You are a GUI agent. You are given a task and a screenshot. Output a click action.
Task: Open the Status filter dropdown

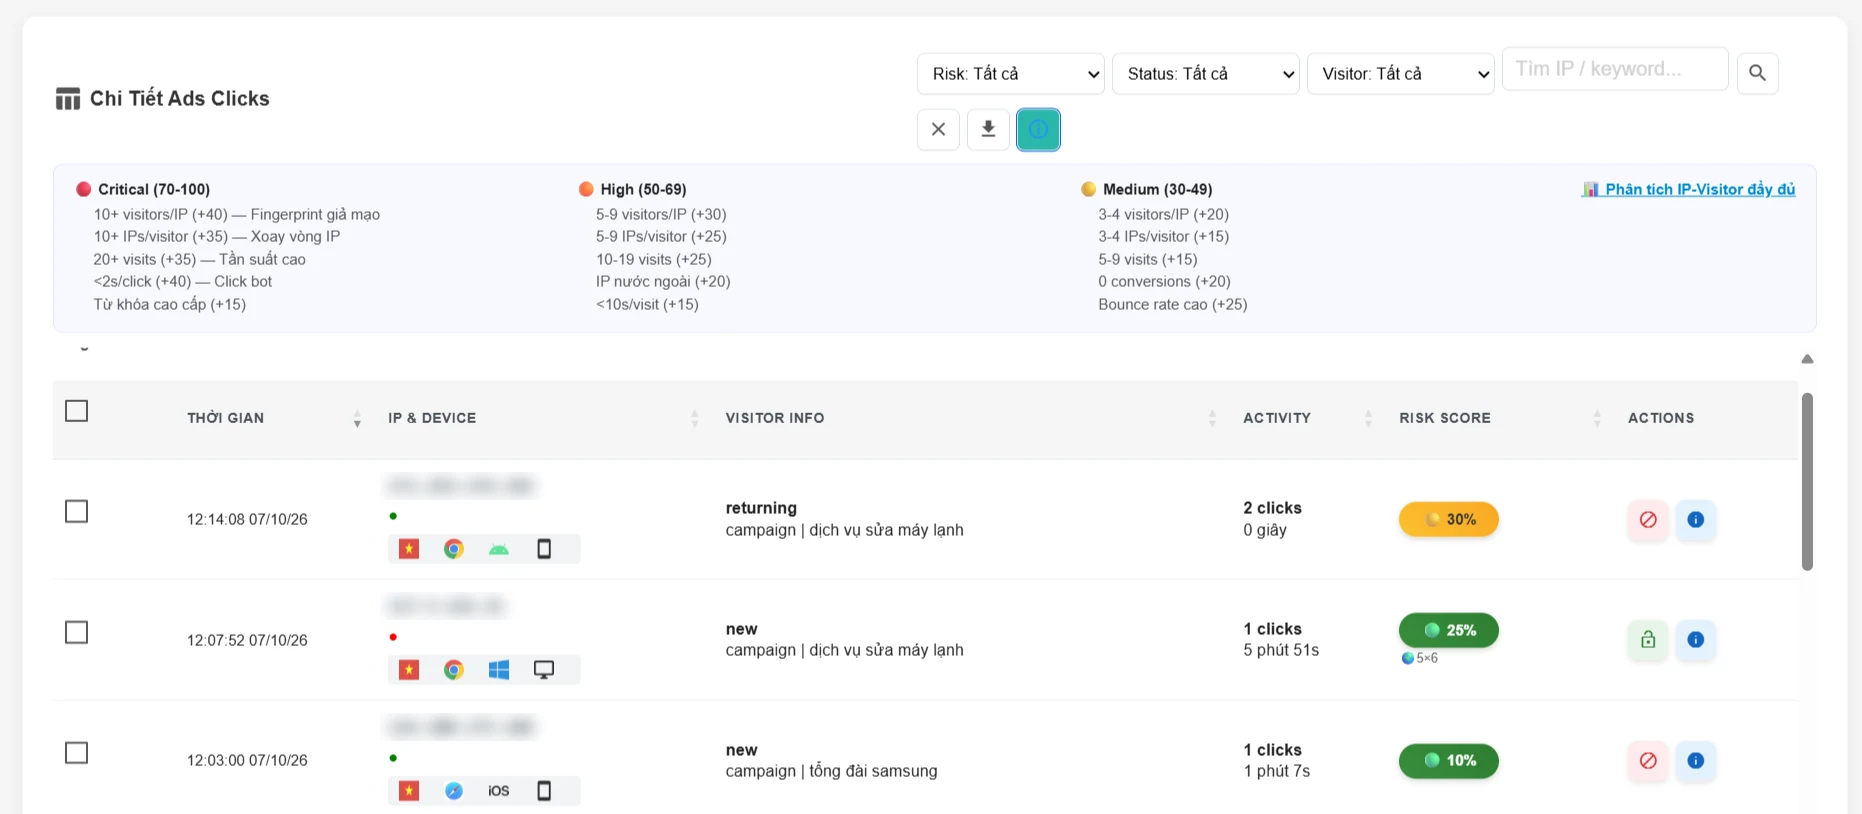[1206, 74]
